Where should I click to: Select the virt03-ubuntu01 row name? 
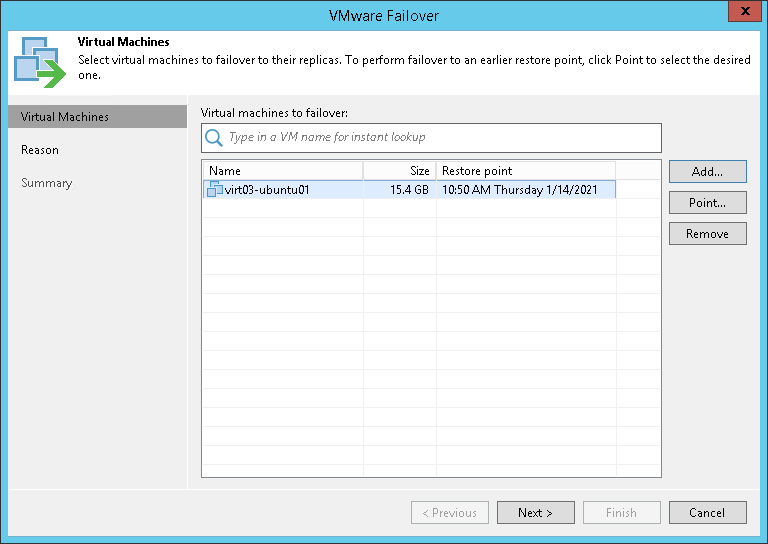click(267, 189)
